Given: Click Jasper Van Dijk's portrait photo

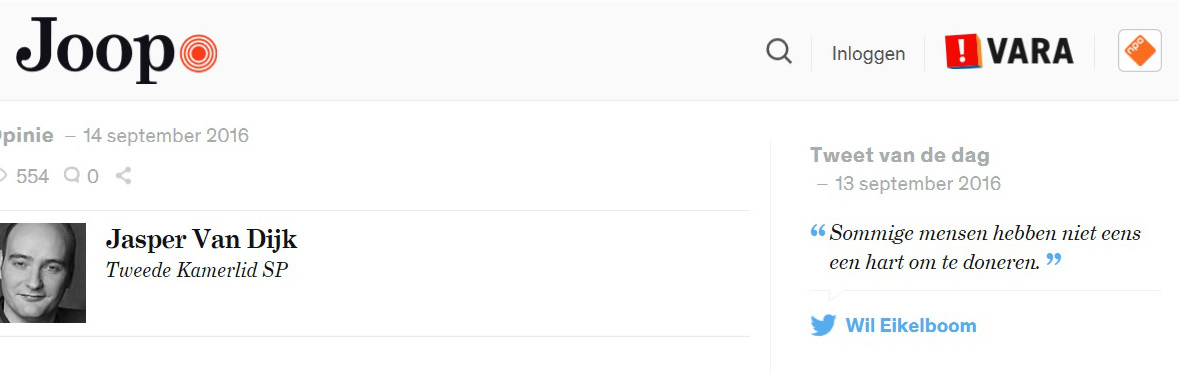Looking at the screenshot, I should [42, 272].
